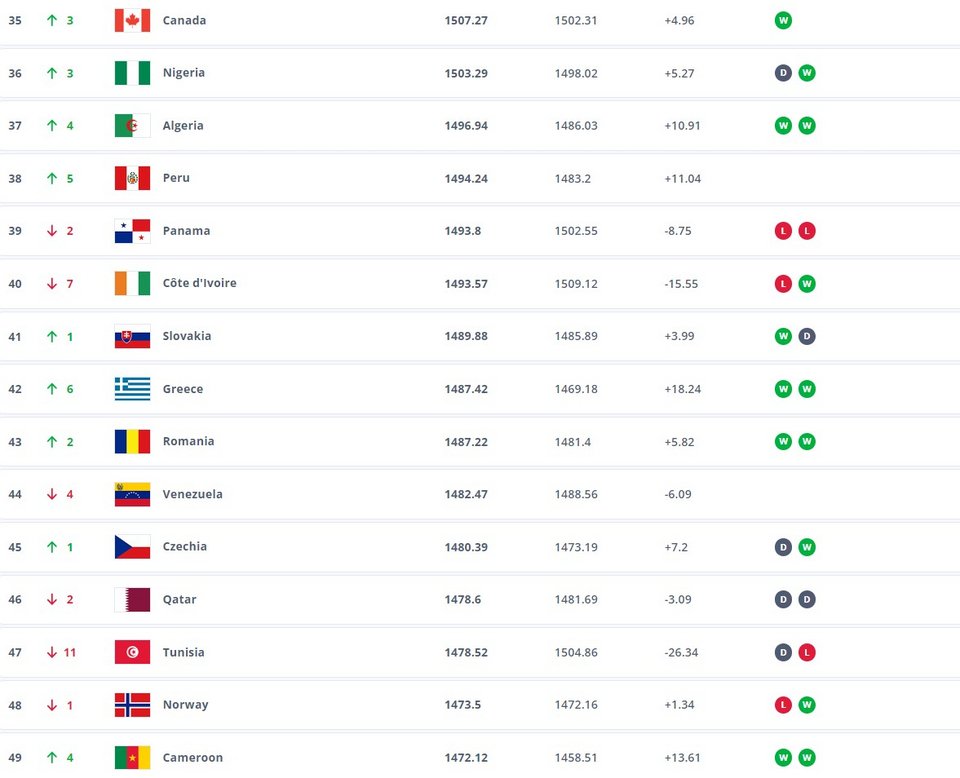Open the Côte d'Ivoire team link

200,283
